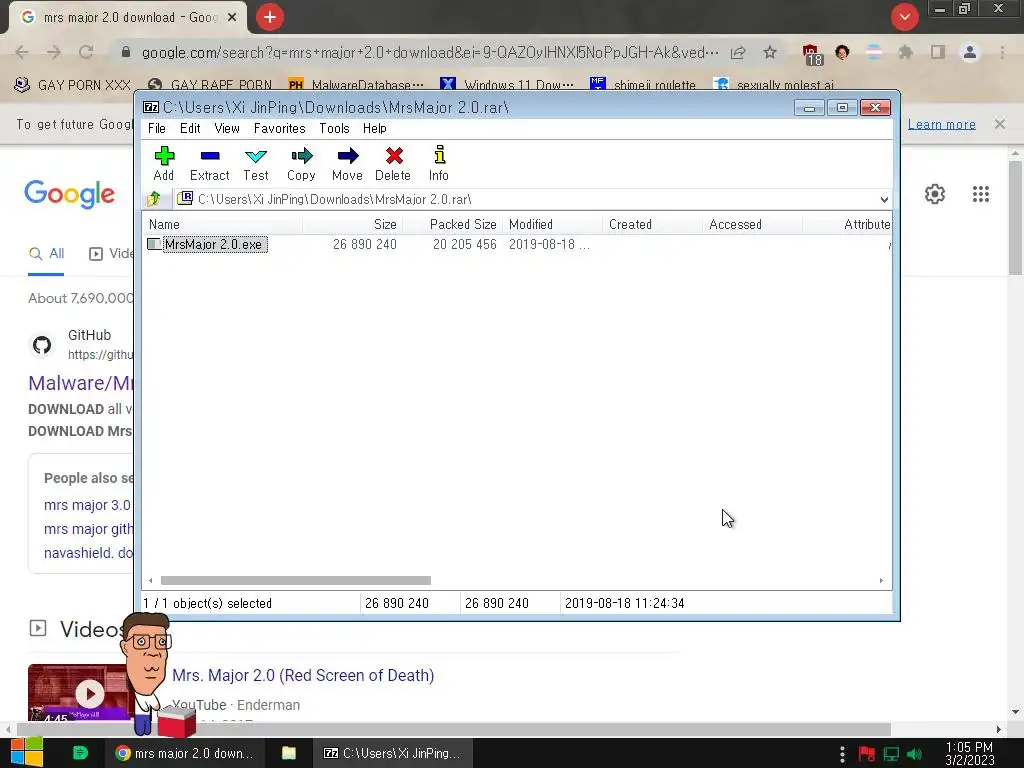
Task: Open Google search settings gear
Action: [935, 194]
